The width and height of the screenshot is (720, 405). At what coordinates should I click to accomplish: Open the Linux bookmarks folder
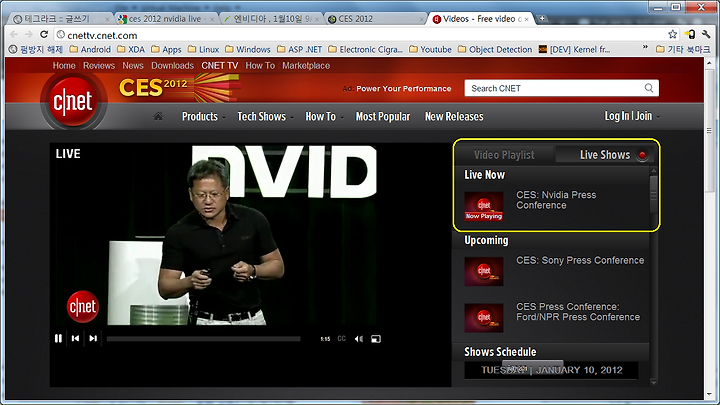(x=203, y=50)
